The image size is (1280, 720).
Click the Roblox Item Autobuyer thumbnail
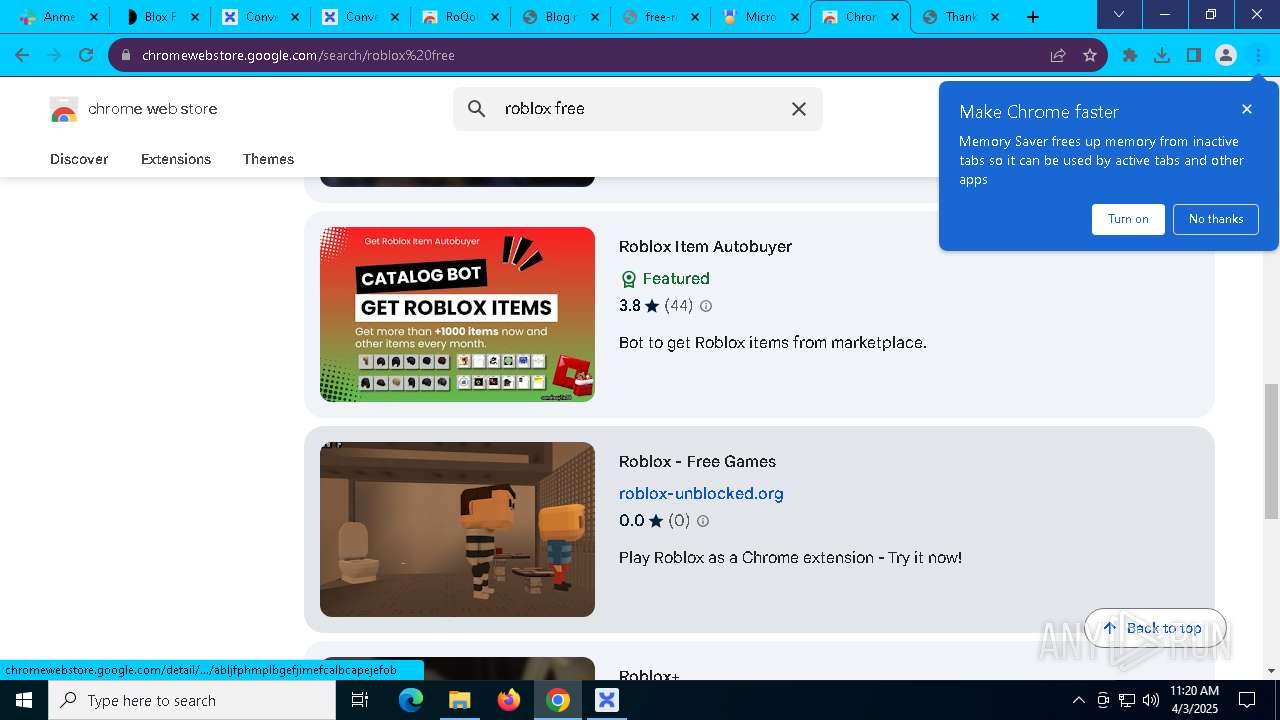(457, 314)
